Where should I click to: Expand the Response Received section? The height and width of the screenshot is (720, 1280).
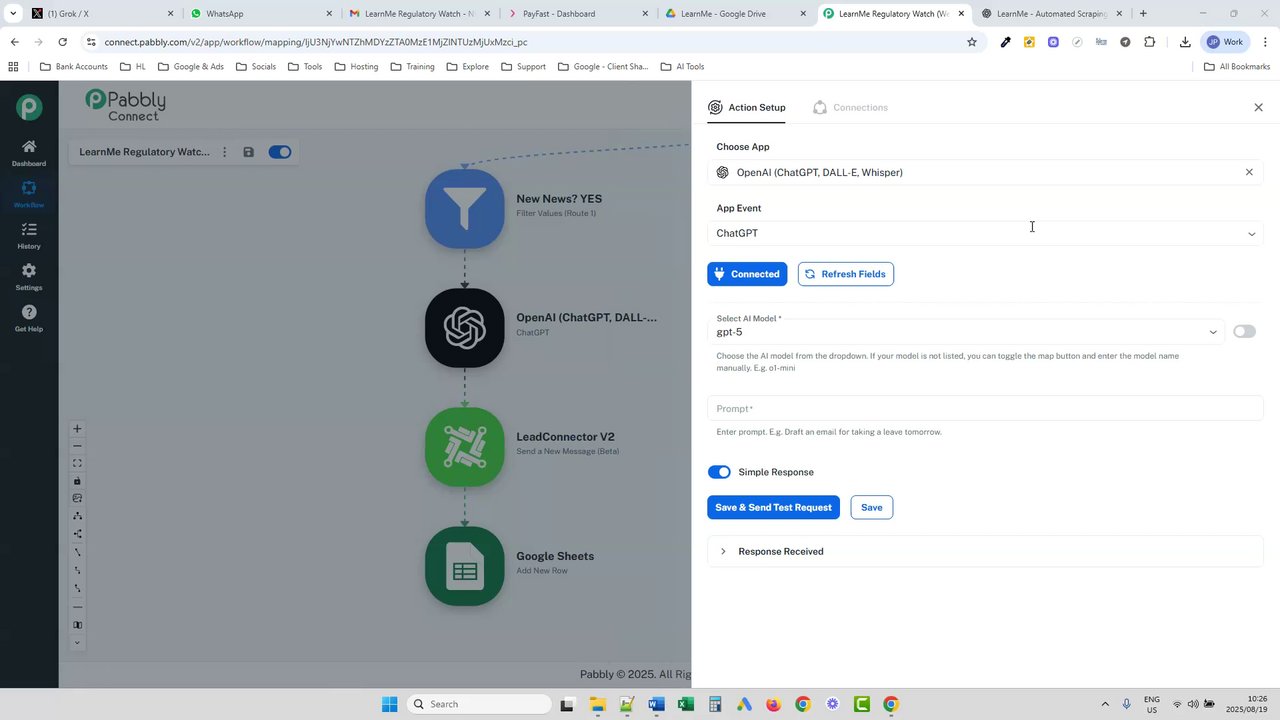tap(985, 551)
